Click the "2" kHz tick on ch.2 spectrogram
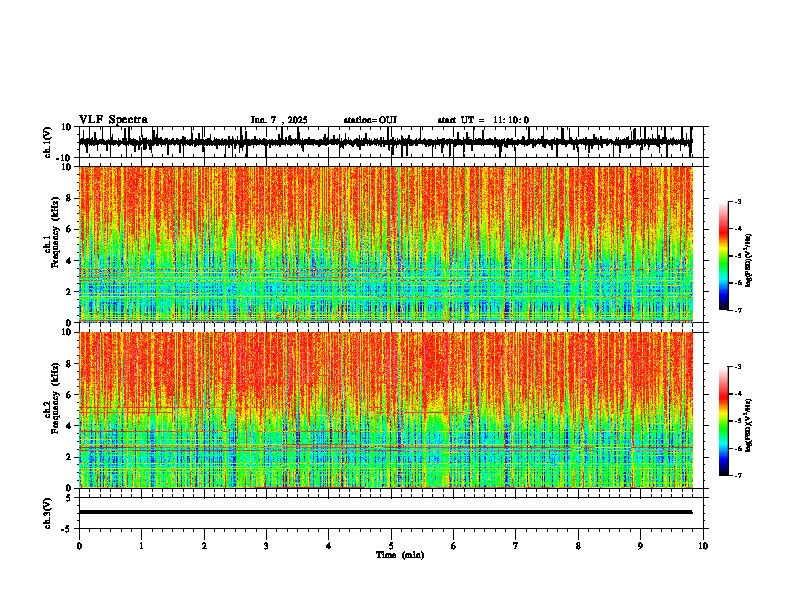792x612 pixels. pos(70,457)
